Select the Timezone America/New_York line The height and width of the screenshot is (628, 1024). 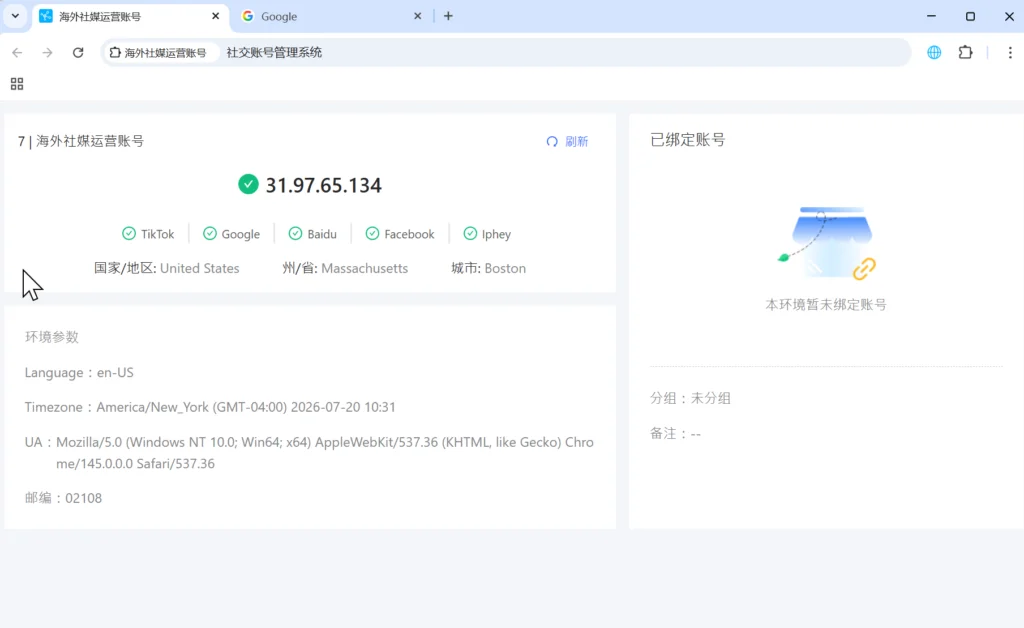[210, 407]
